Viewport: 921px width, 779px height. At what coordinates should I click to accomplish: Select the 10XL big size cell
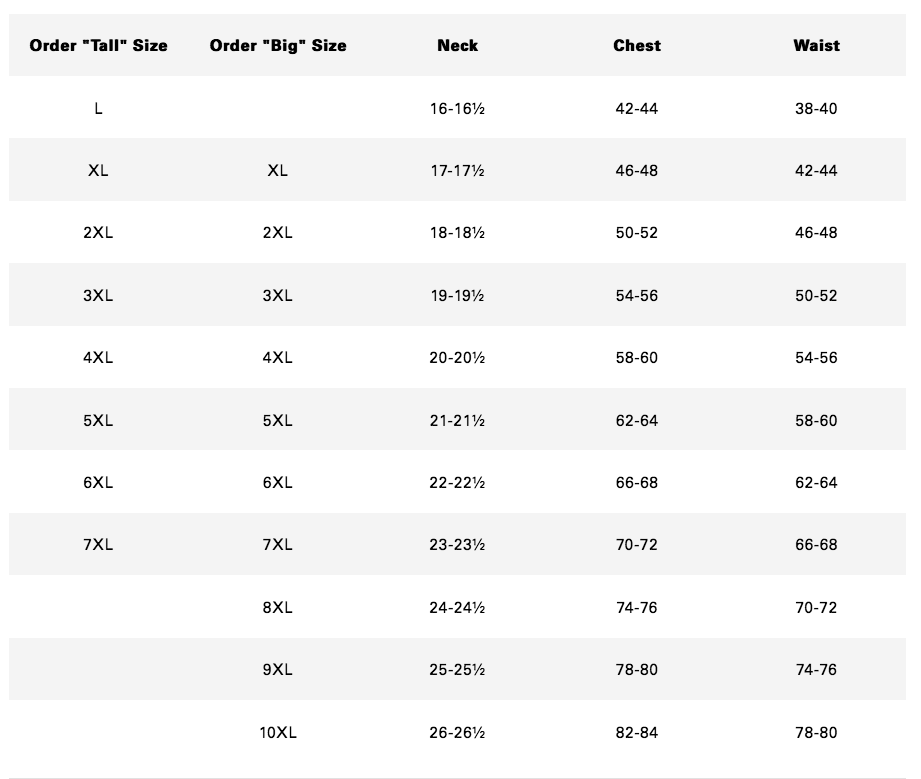[278, 732]
